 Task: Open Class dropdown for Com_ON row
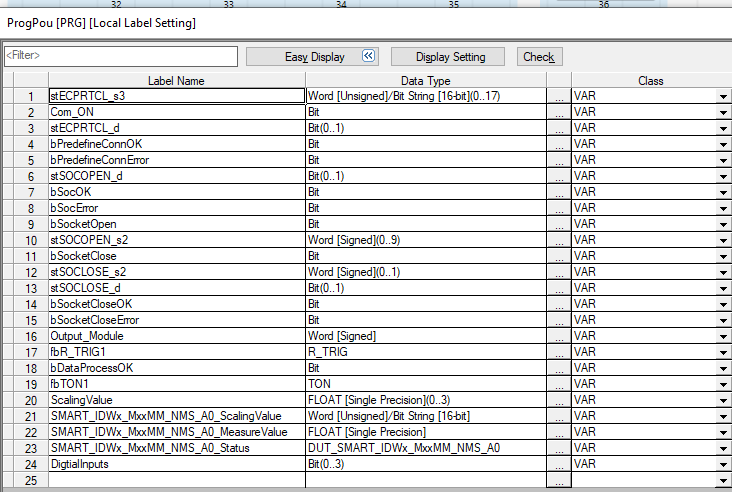pyautogui.click(x=723, y=112)
